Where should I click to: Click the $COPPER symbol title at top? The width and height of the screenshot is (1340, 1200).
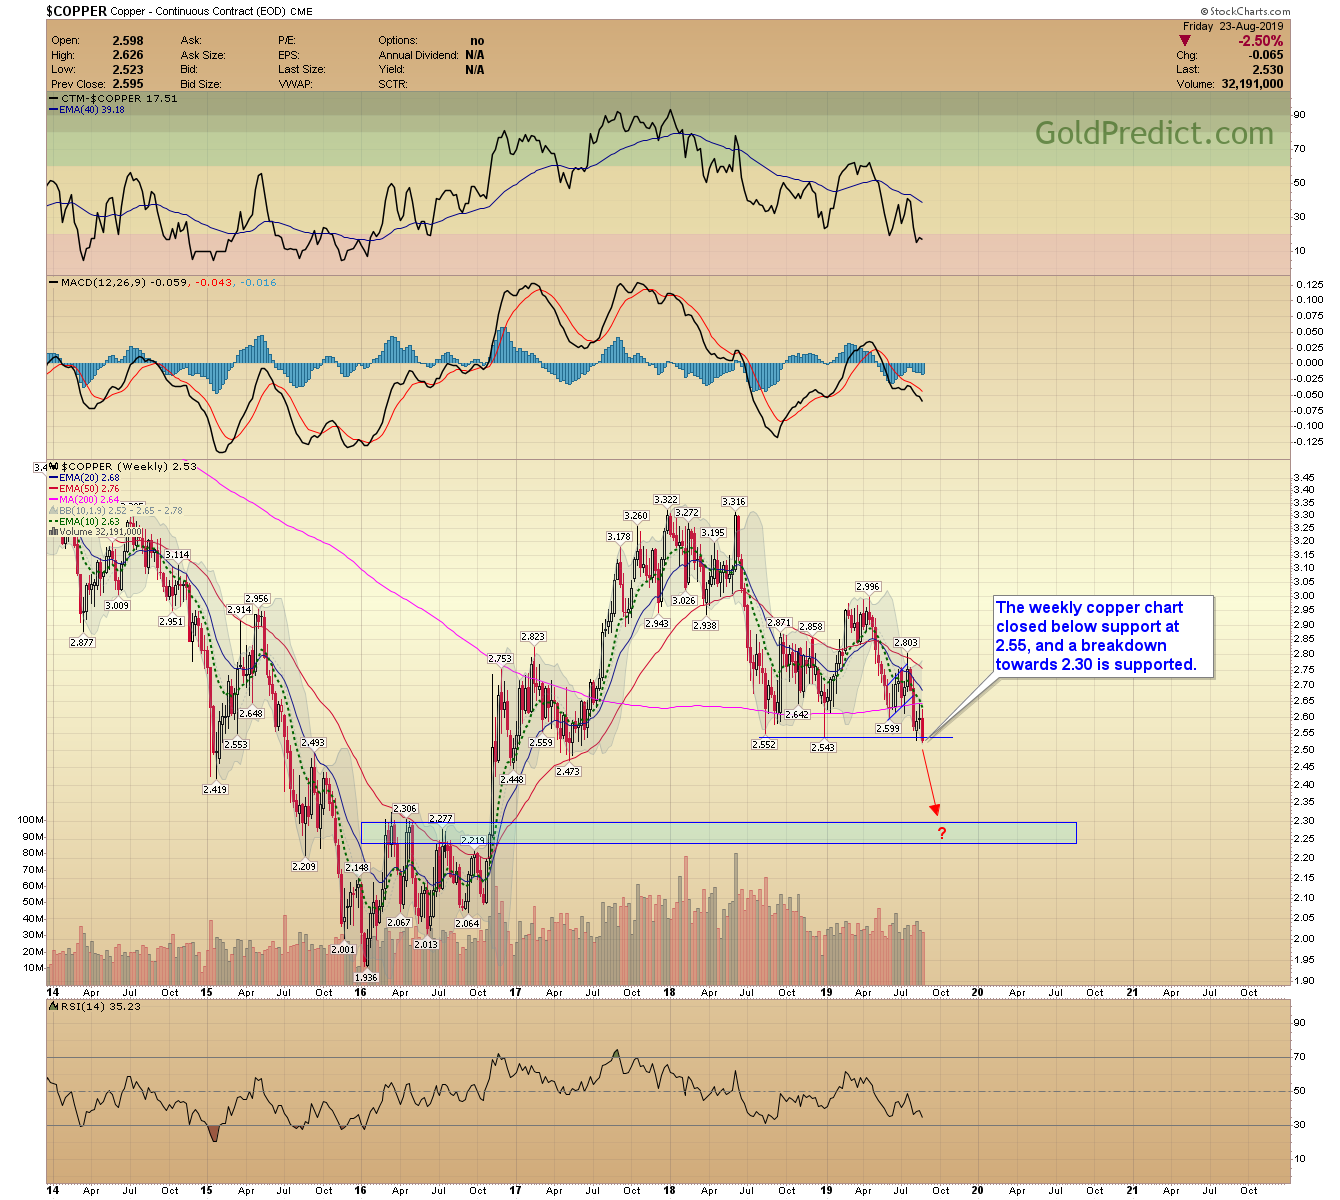[76, 11]
